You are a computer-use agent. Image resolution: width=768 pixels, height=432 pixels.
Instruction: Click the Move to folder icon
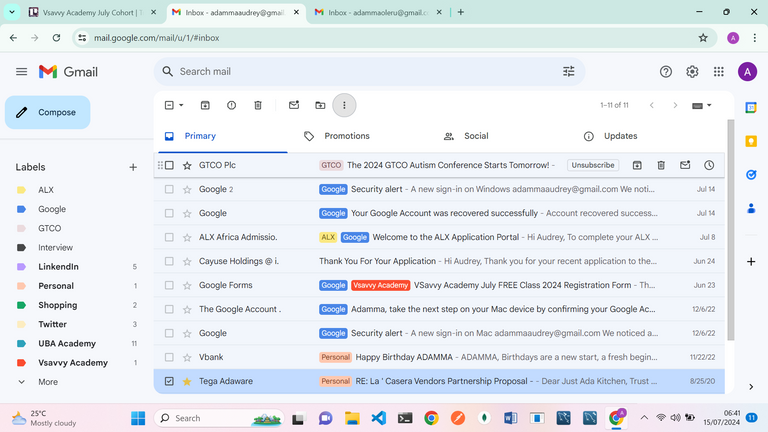pyautogui.click(x=320, y=105)
